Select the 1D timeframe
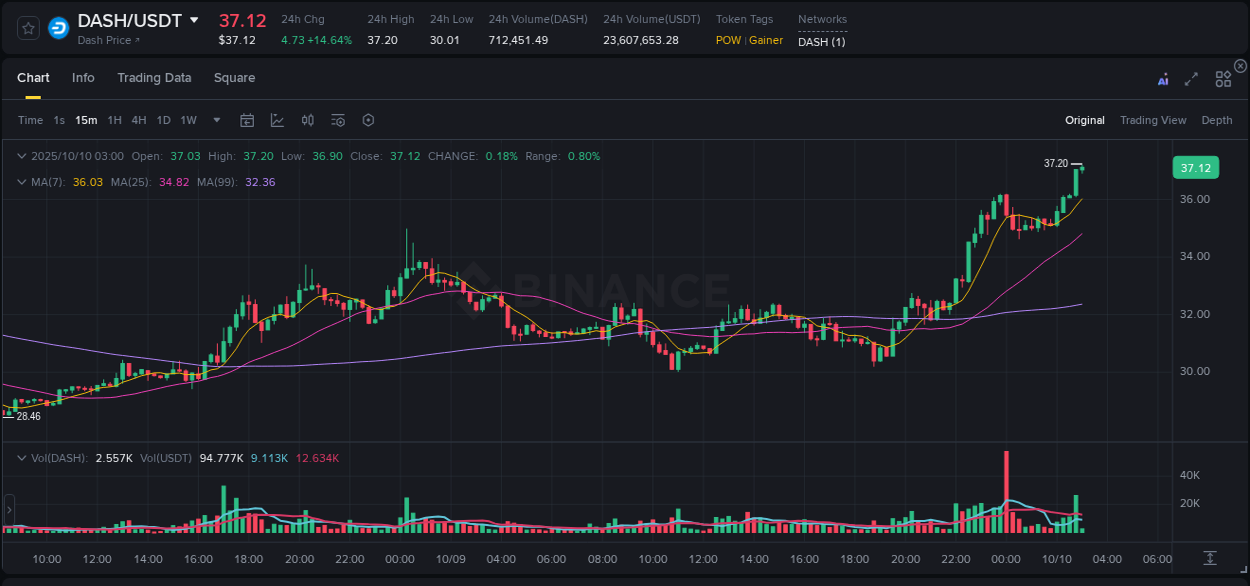 [x=163, y=119]
